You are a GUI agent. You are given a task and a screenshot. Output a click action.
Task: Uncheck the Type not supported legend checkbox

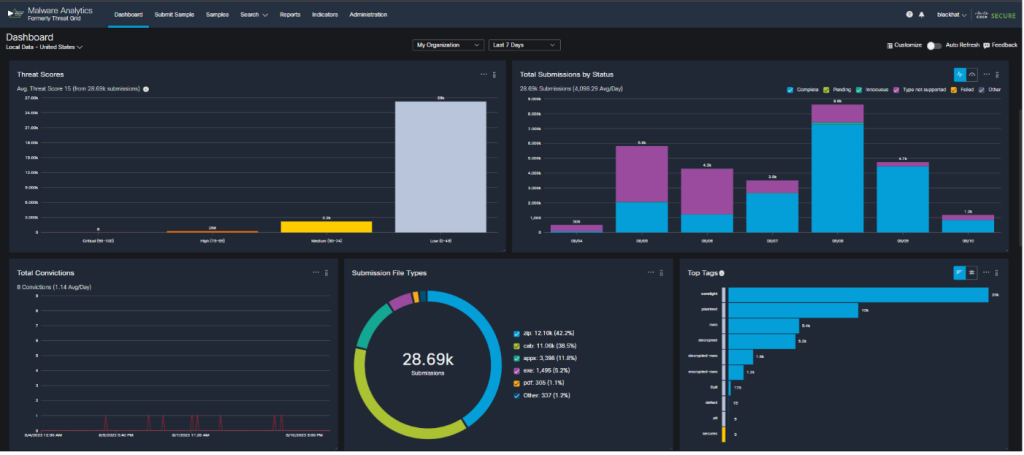[x=897, y=89]
